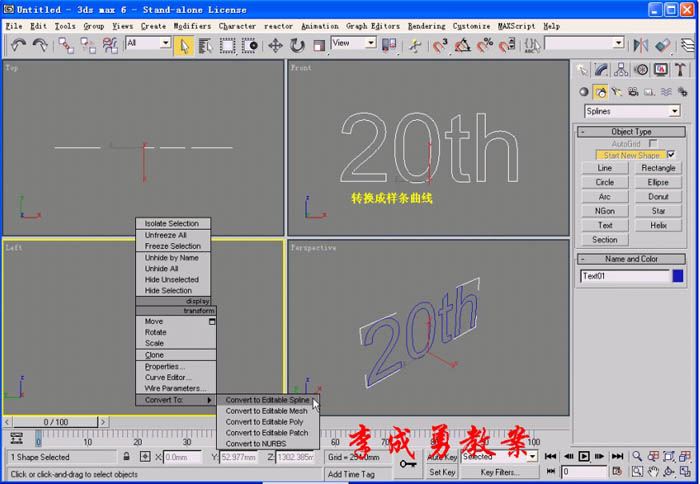Toggle Spinner Snap icon
The width and height of the screenshot is (700, 484).
click(x=507, y=46)
